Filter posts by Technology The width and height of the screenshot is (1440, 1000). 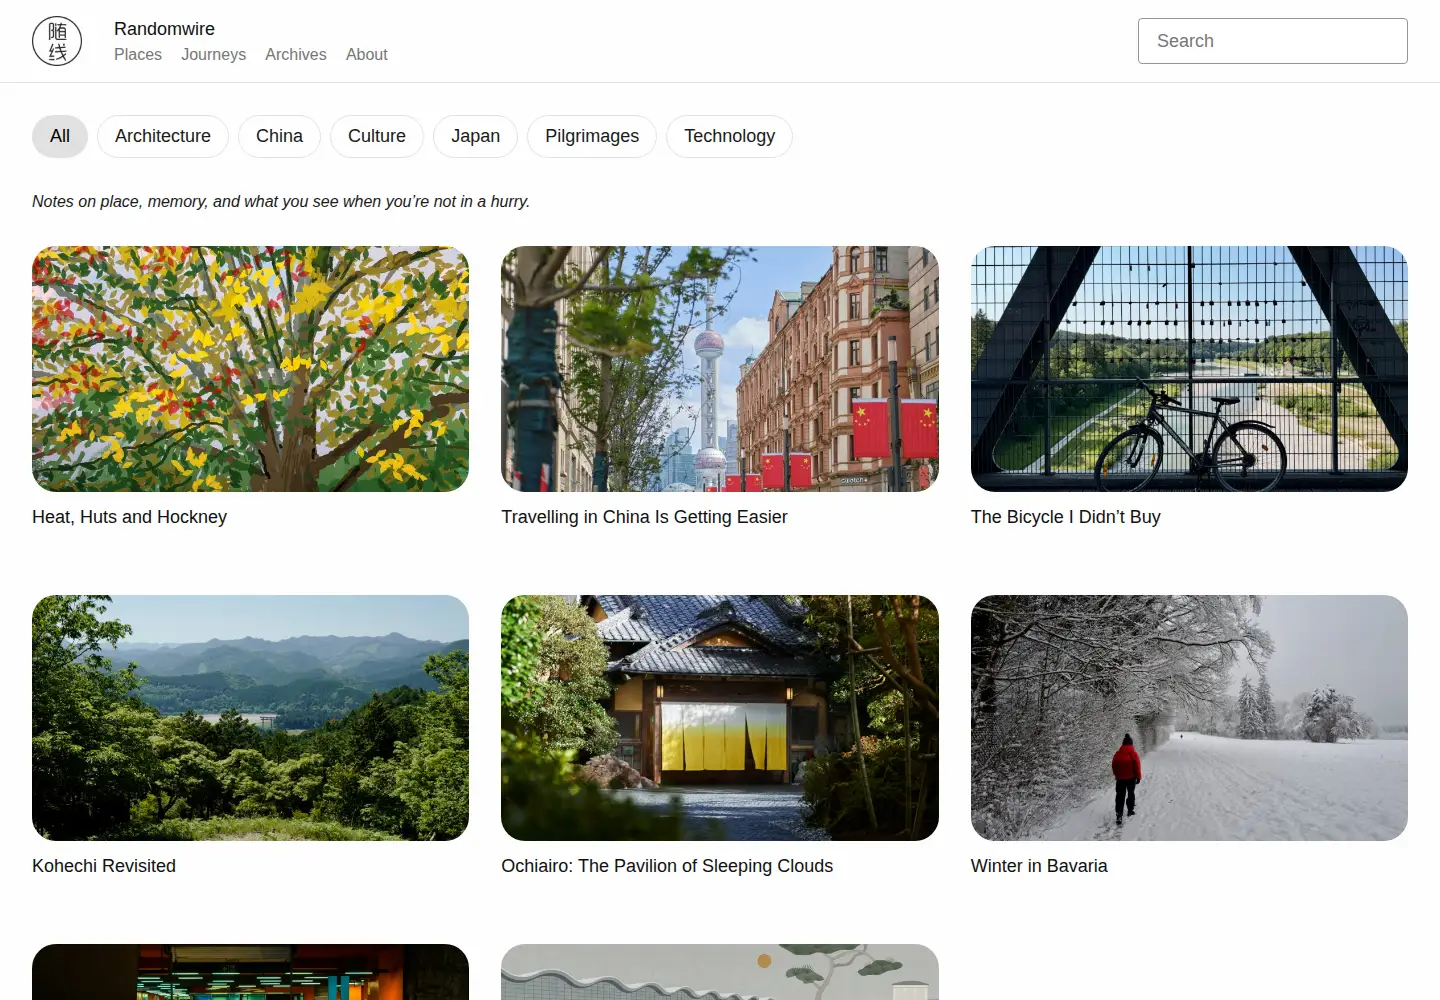(x=729, y=136)
